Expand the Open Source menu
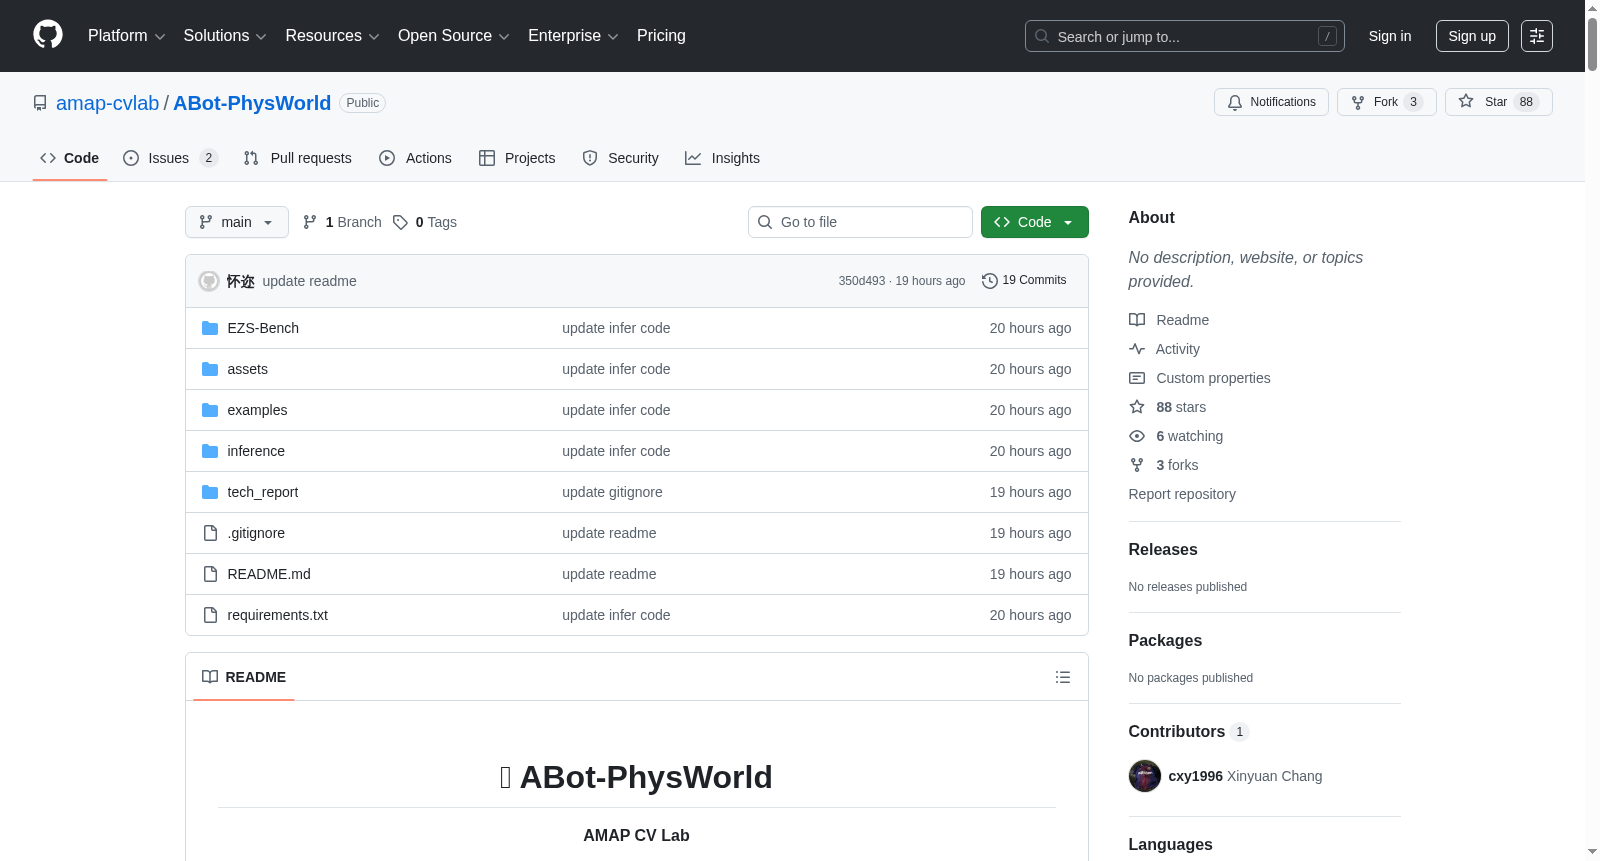The width and height of the screenshot is (1600, 861). (x=454, y=36)
